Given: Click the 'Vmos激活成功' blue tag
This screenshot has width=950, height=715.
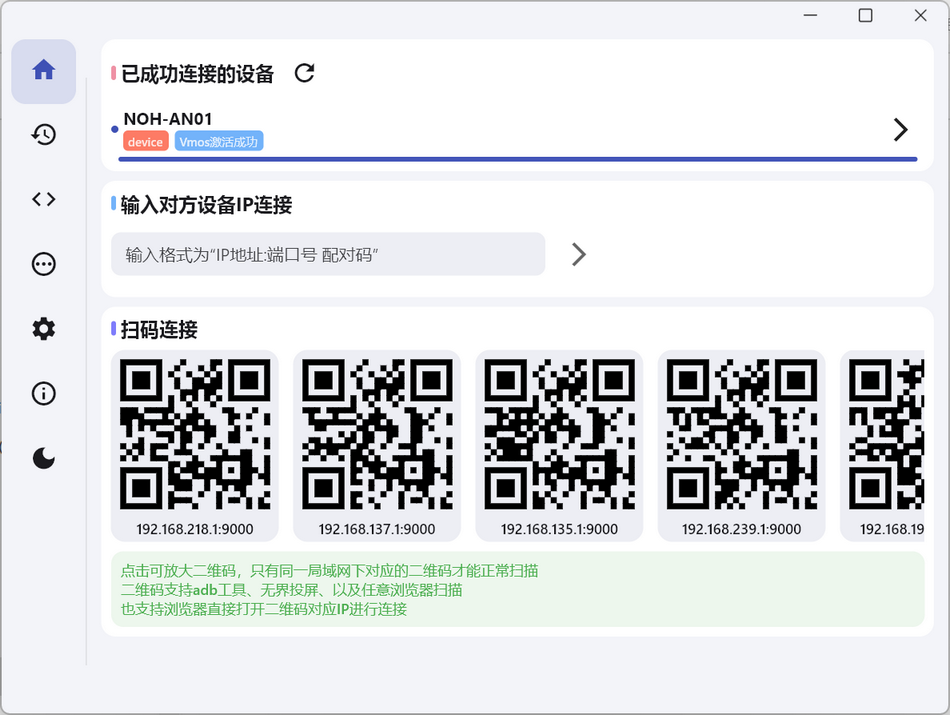Looking at the screenshot, I should point(219,142).
